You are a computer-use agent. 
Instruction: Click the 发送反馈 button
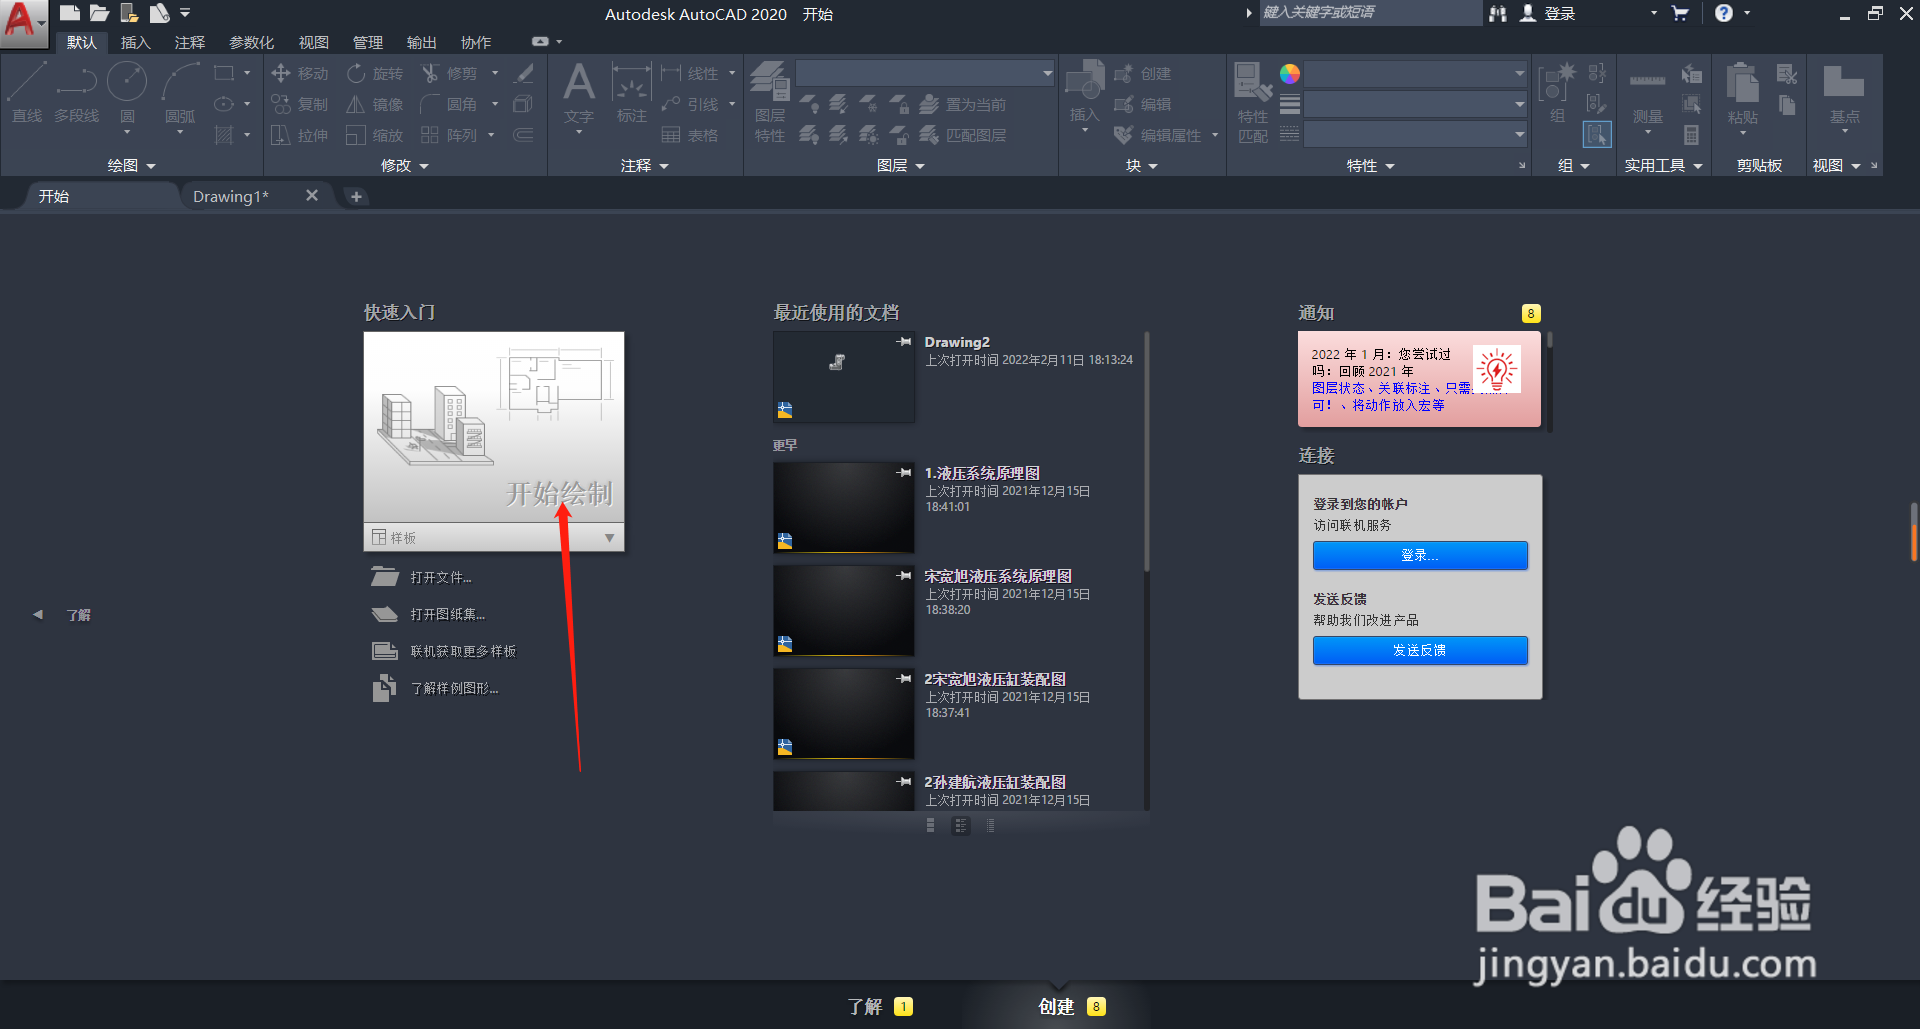(1420, 650)
